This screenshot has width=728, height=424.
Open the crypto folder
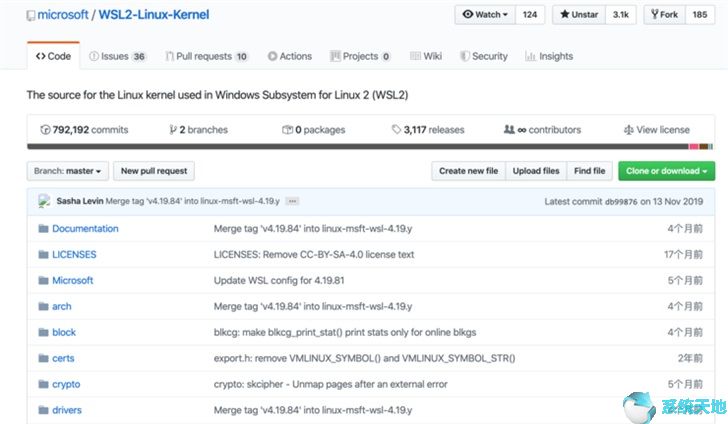[66, 385]
